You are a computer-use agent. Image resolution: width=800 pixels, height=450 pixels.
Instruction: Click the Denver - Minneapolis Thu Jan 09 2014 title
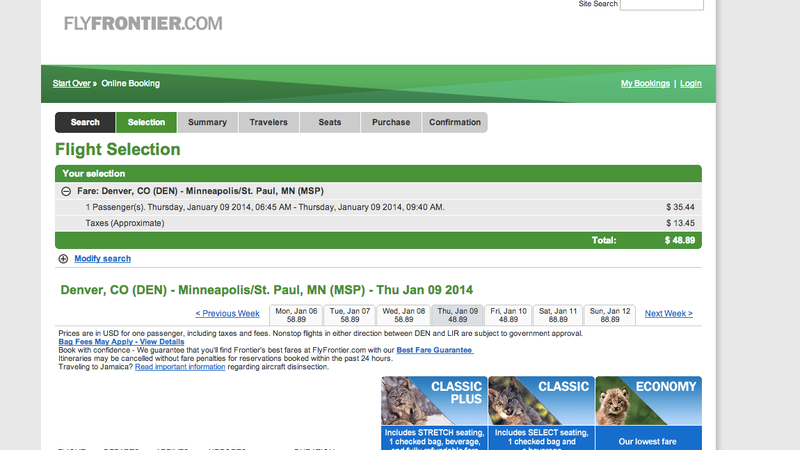coord(266,290)
